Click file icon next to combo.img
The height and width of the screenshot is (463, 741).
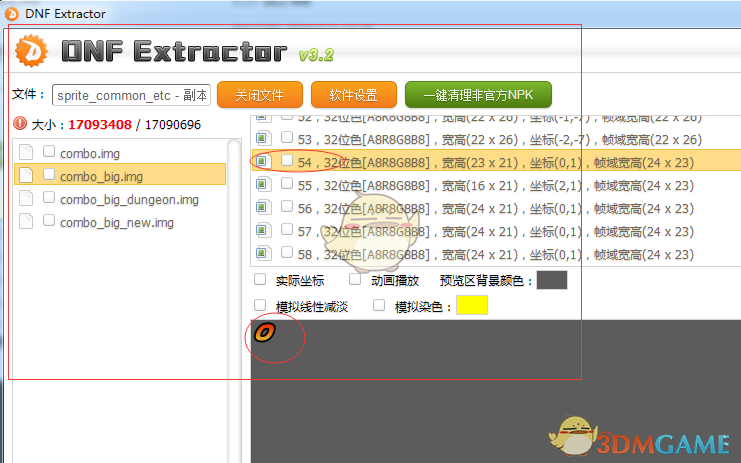[x=26, y=152]
